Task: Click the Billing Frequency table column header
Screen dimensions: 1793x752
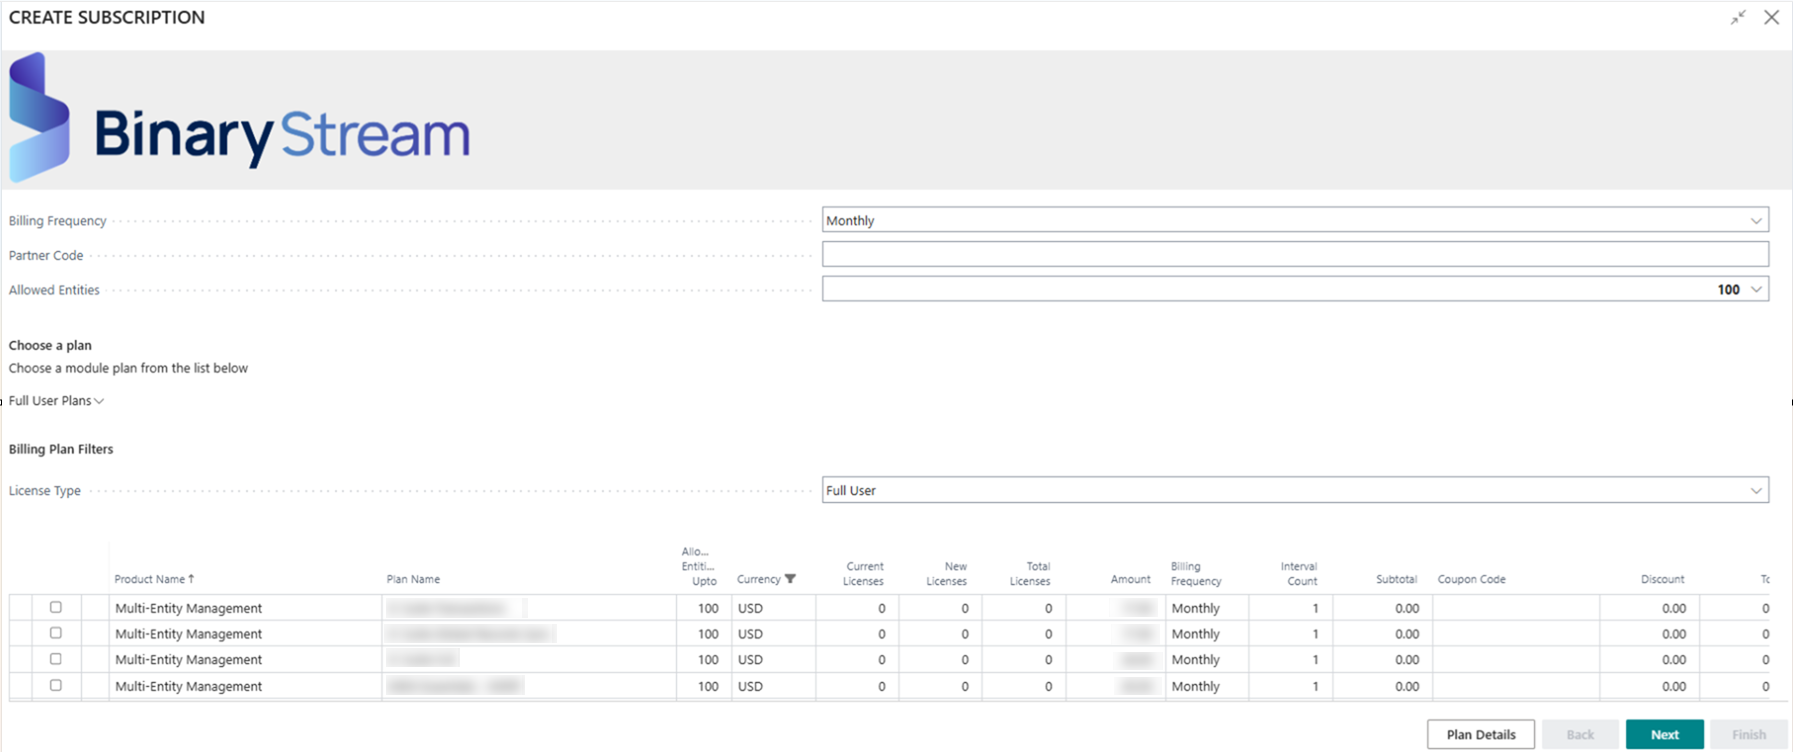Action: (x=1196, y=573)
